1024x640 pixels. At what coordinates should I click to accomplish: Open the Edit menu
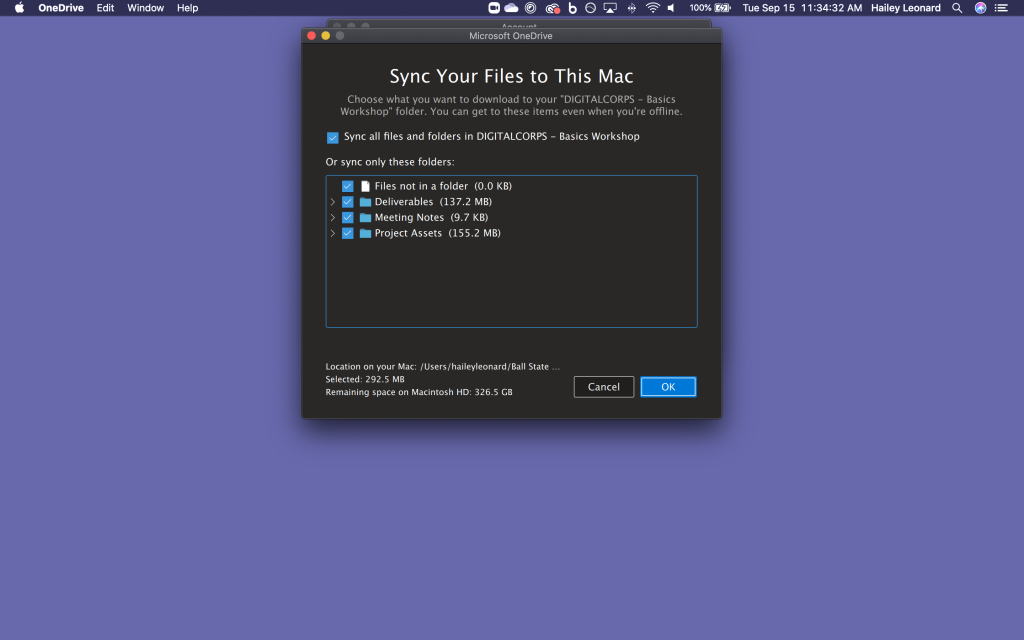click(105, 8)
